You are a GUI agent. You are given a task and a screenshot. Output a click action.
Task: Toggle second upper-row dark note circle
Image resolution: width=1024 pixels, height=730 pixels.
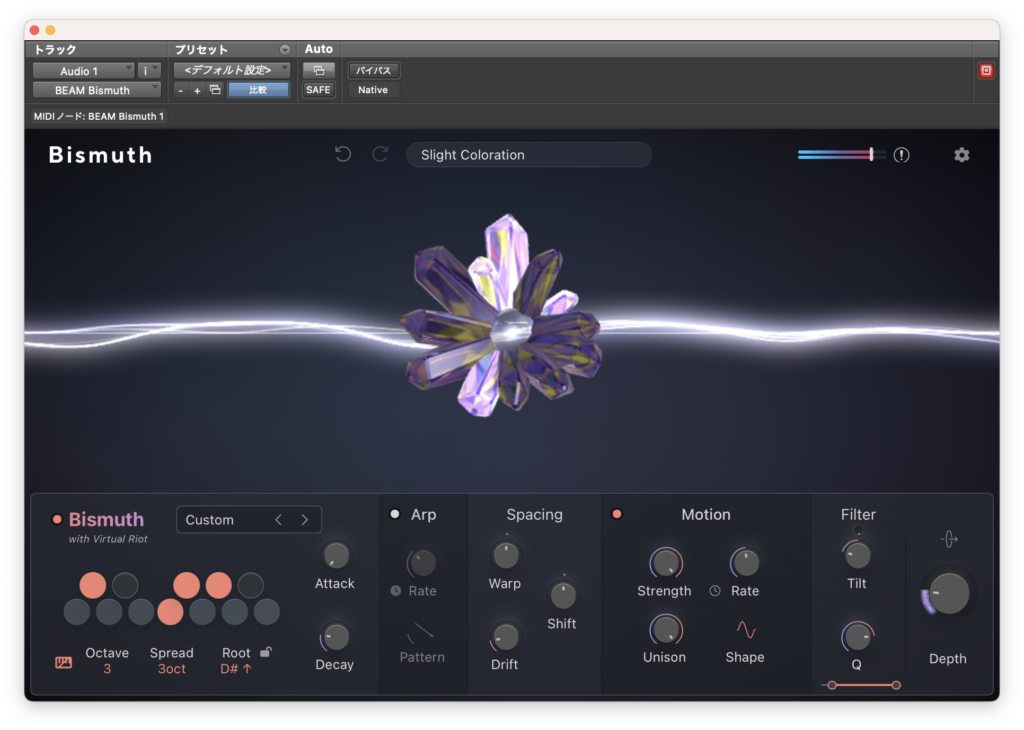pos(125,585)
